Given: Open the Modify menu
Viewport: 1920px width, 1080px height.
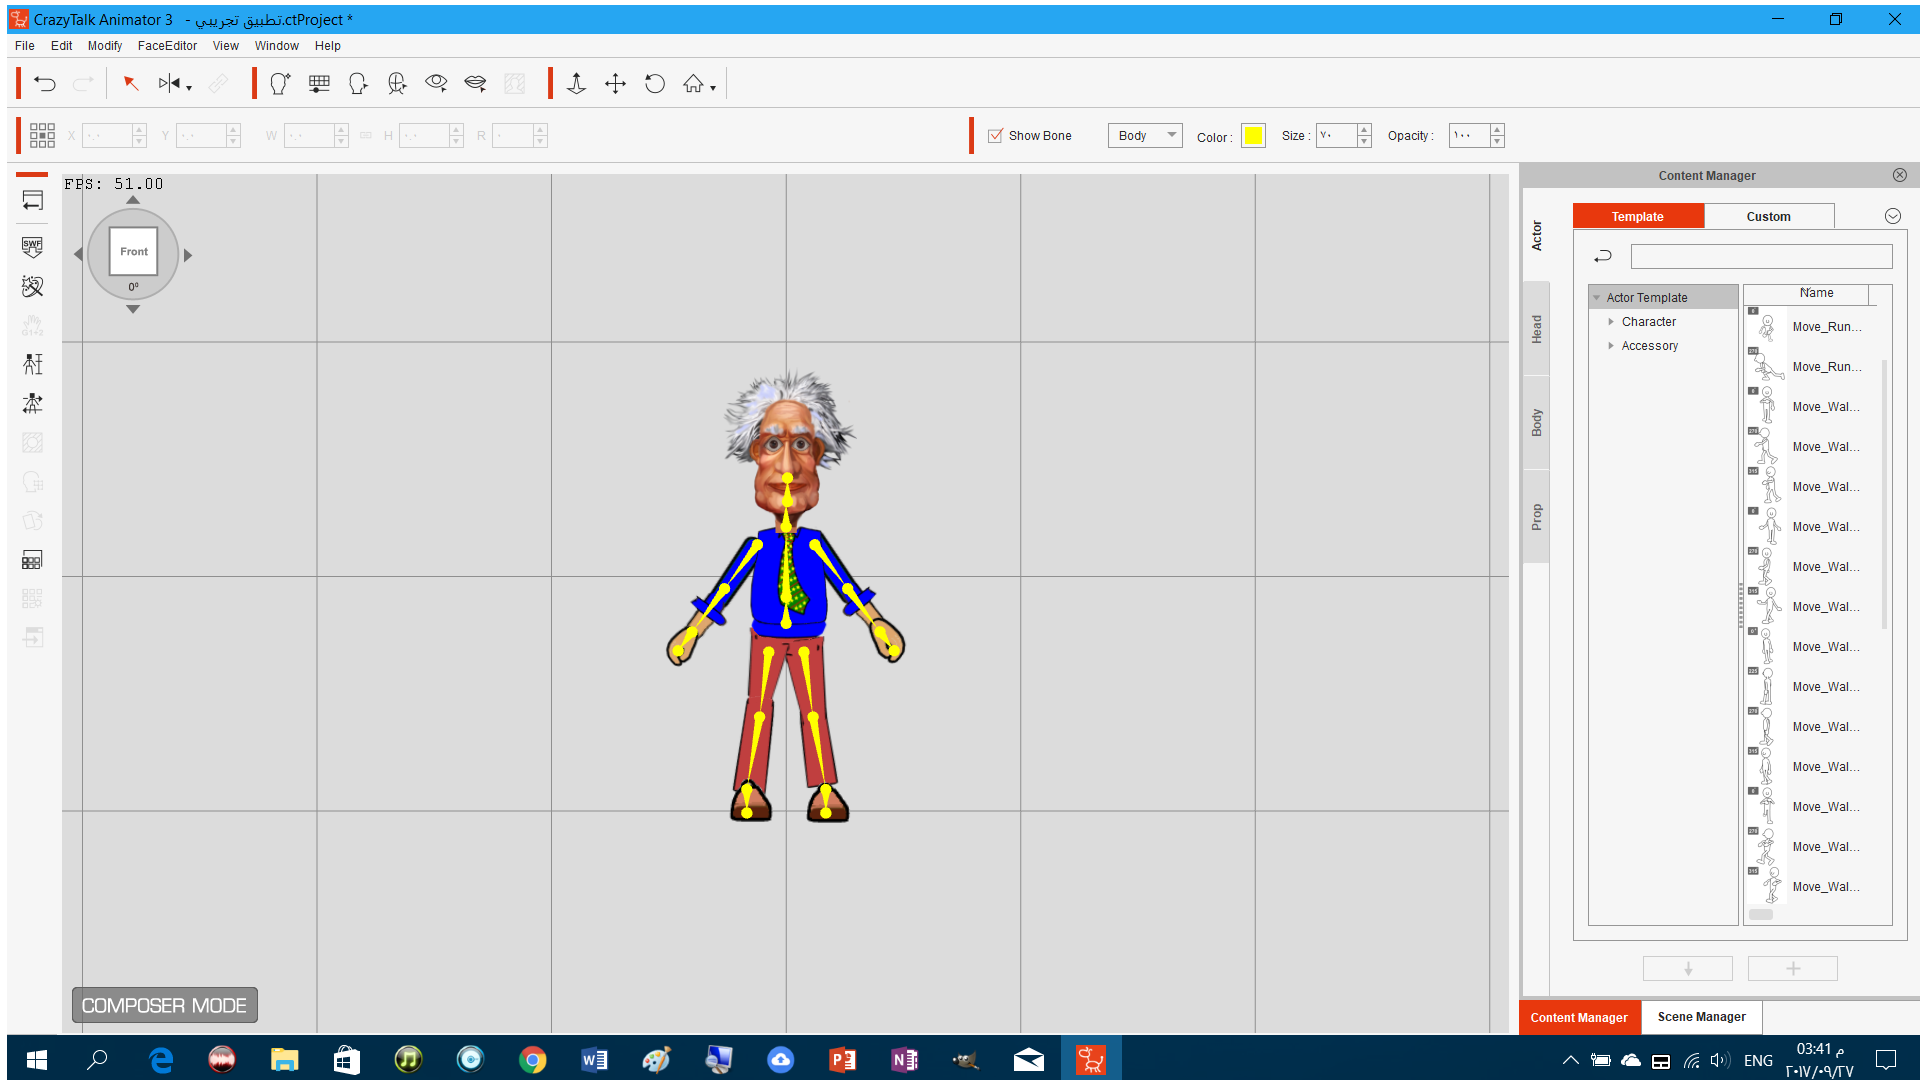Looking at the screenshot, I should coord(105,46).
